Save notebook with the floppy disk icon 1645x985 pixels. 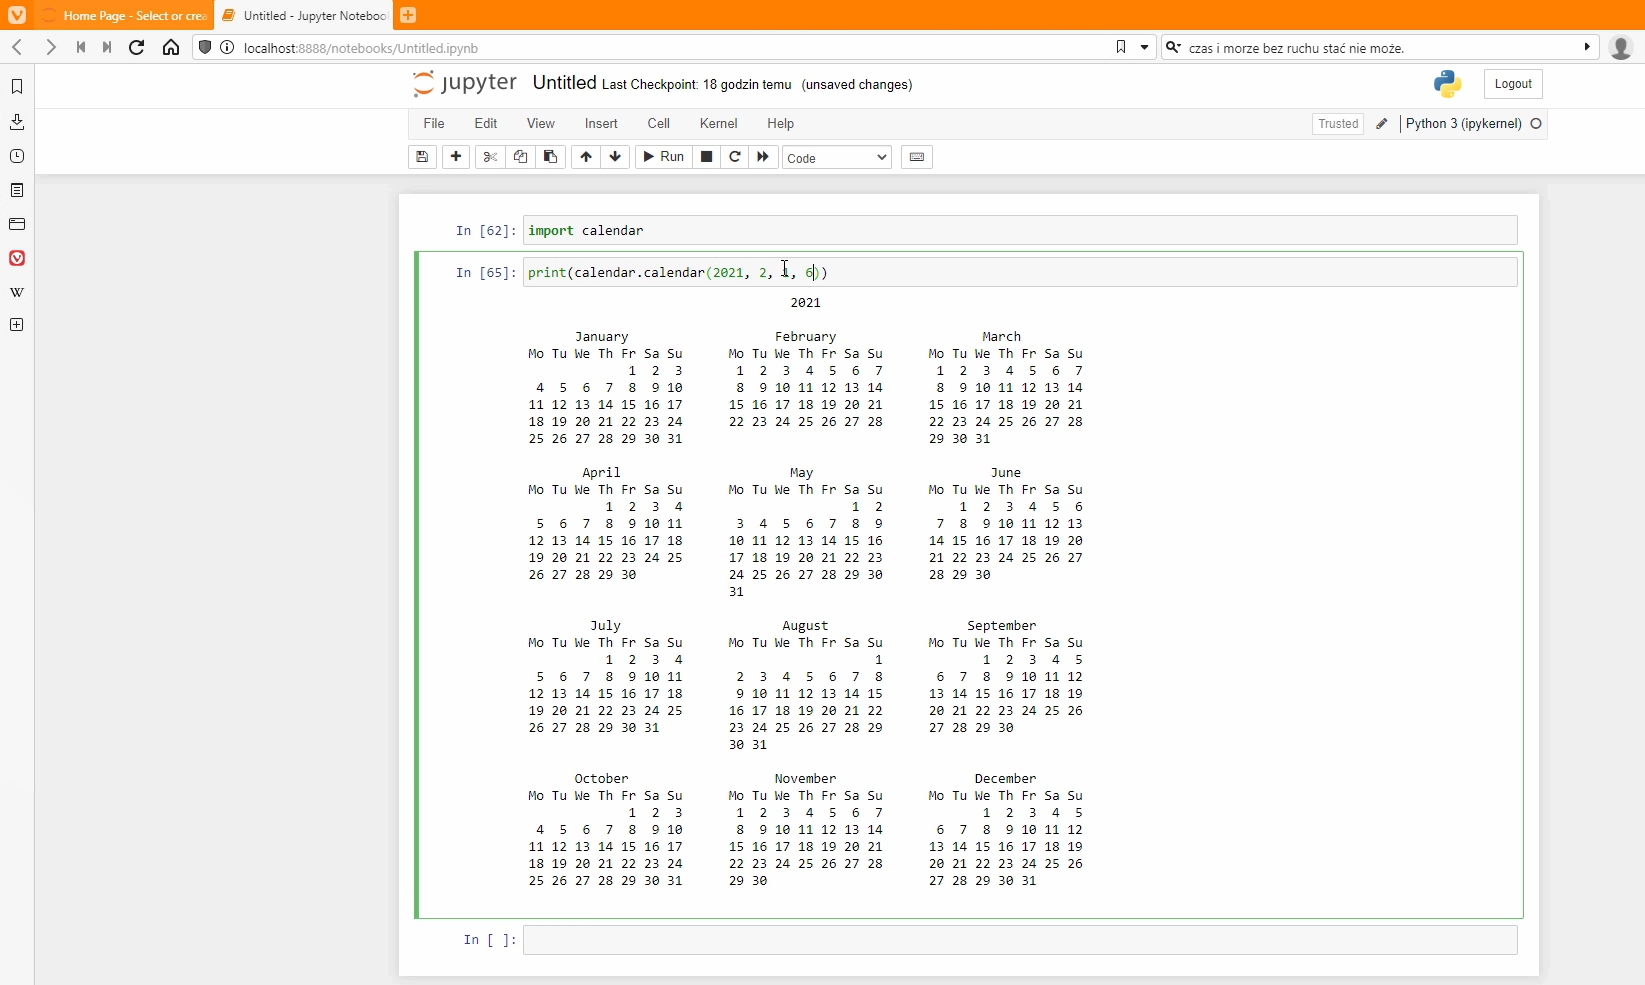(422, 157)
